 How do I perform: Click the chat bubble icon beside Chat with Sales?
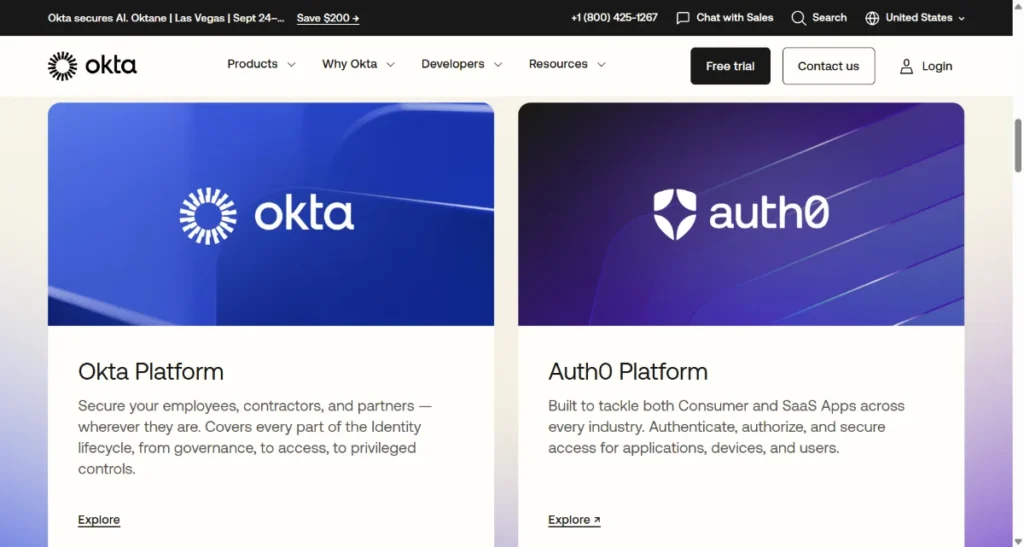(x=682, y=18)
